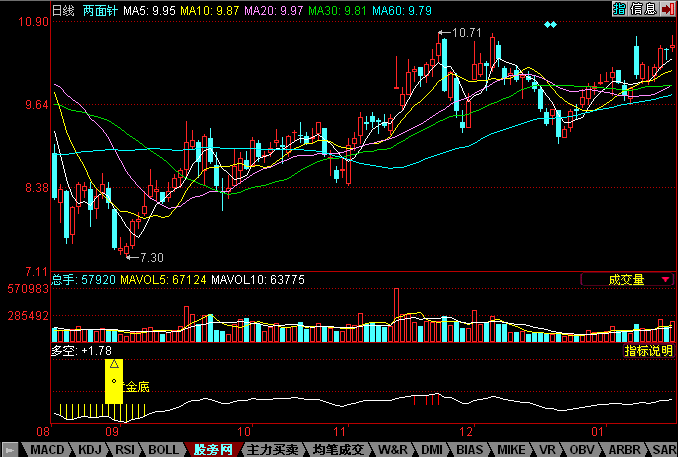Viewport: 678px width, 457px height.
Task: Select the 股务网 tab
Action: click(x=213, y=450)
